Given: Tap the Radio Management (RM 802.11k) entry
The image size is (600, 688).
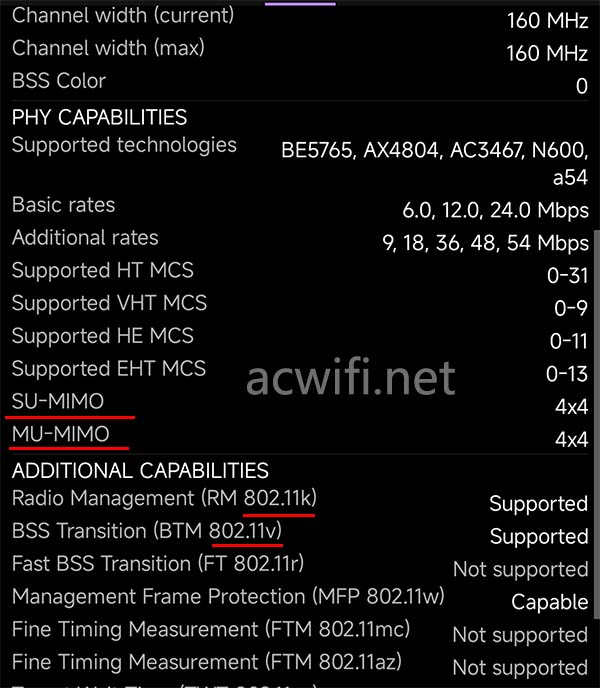Looking at the screenshot, I should (164, 498).
